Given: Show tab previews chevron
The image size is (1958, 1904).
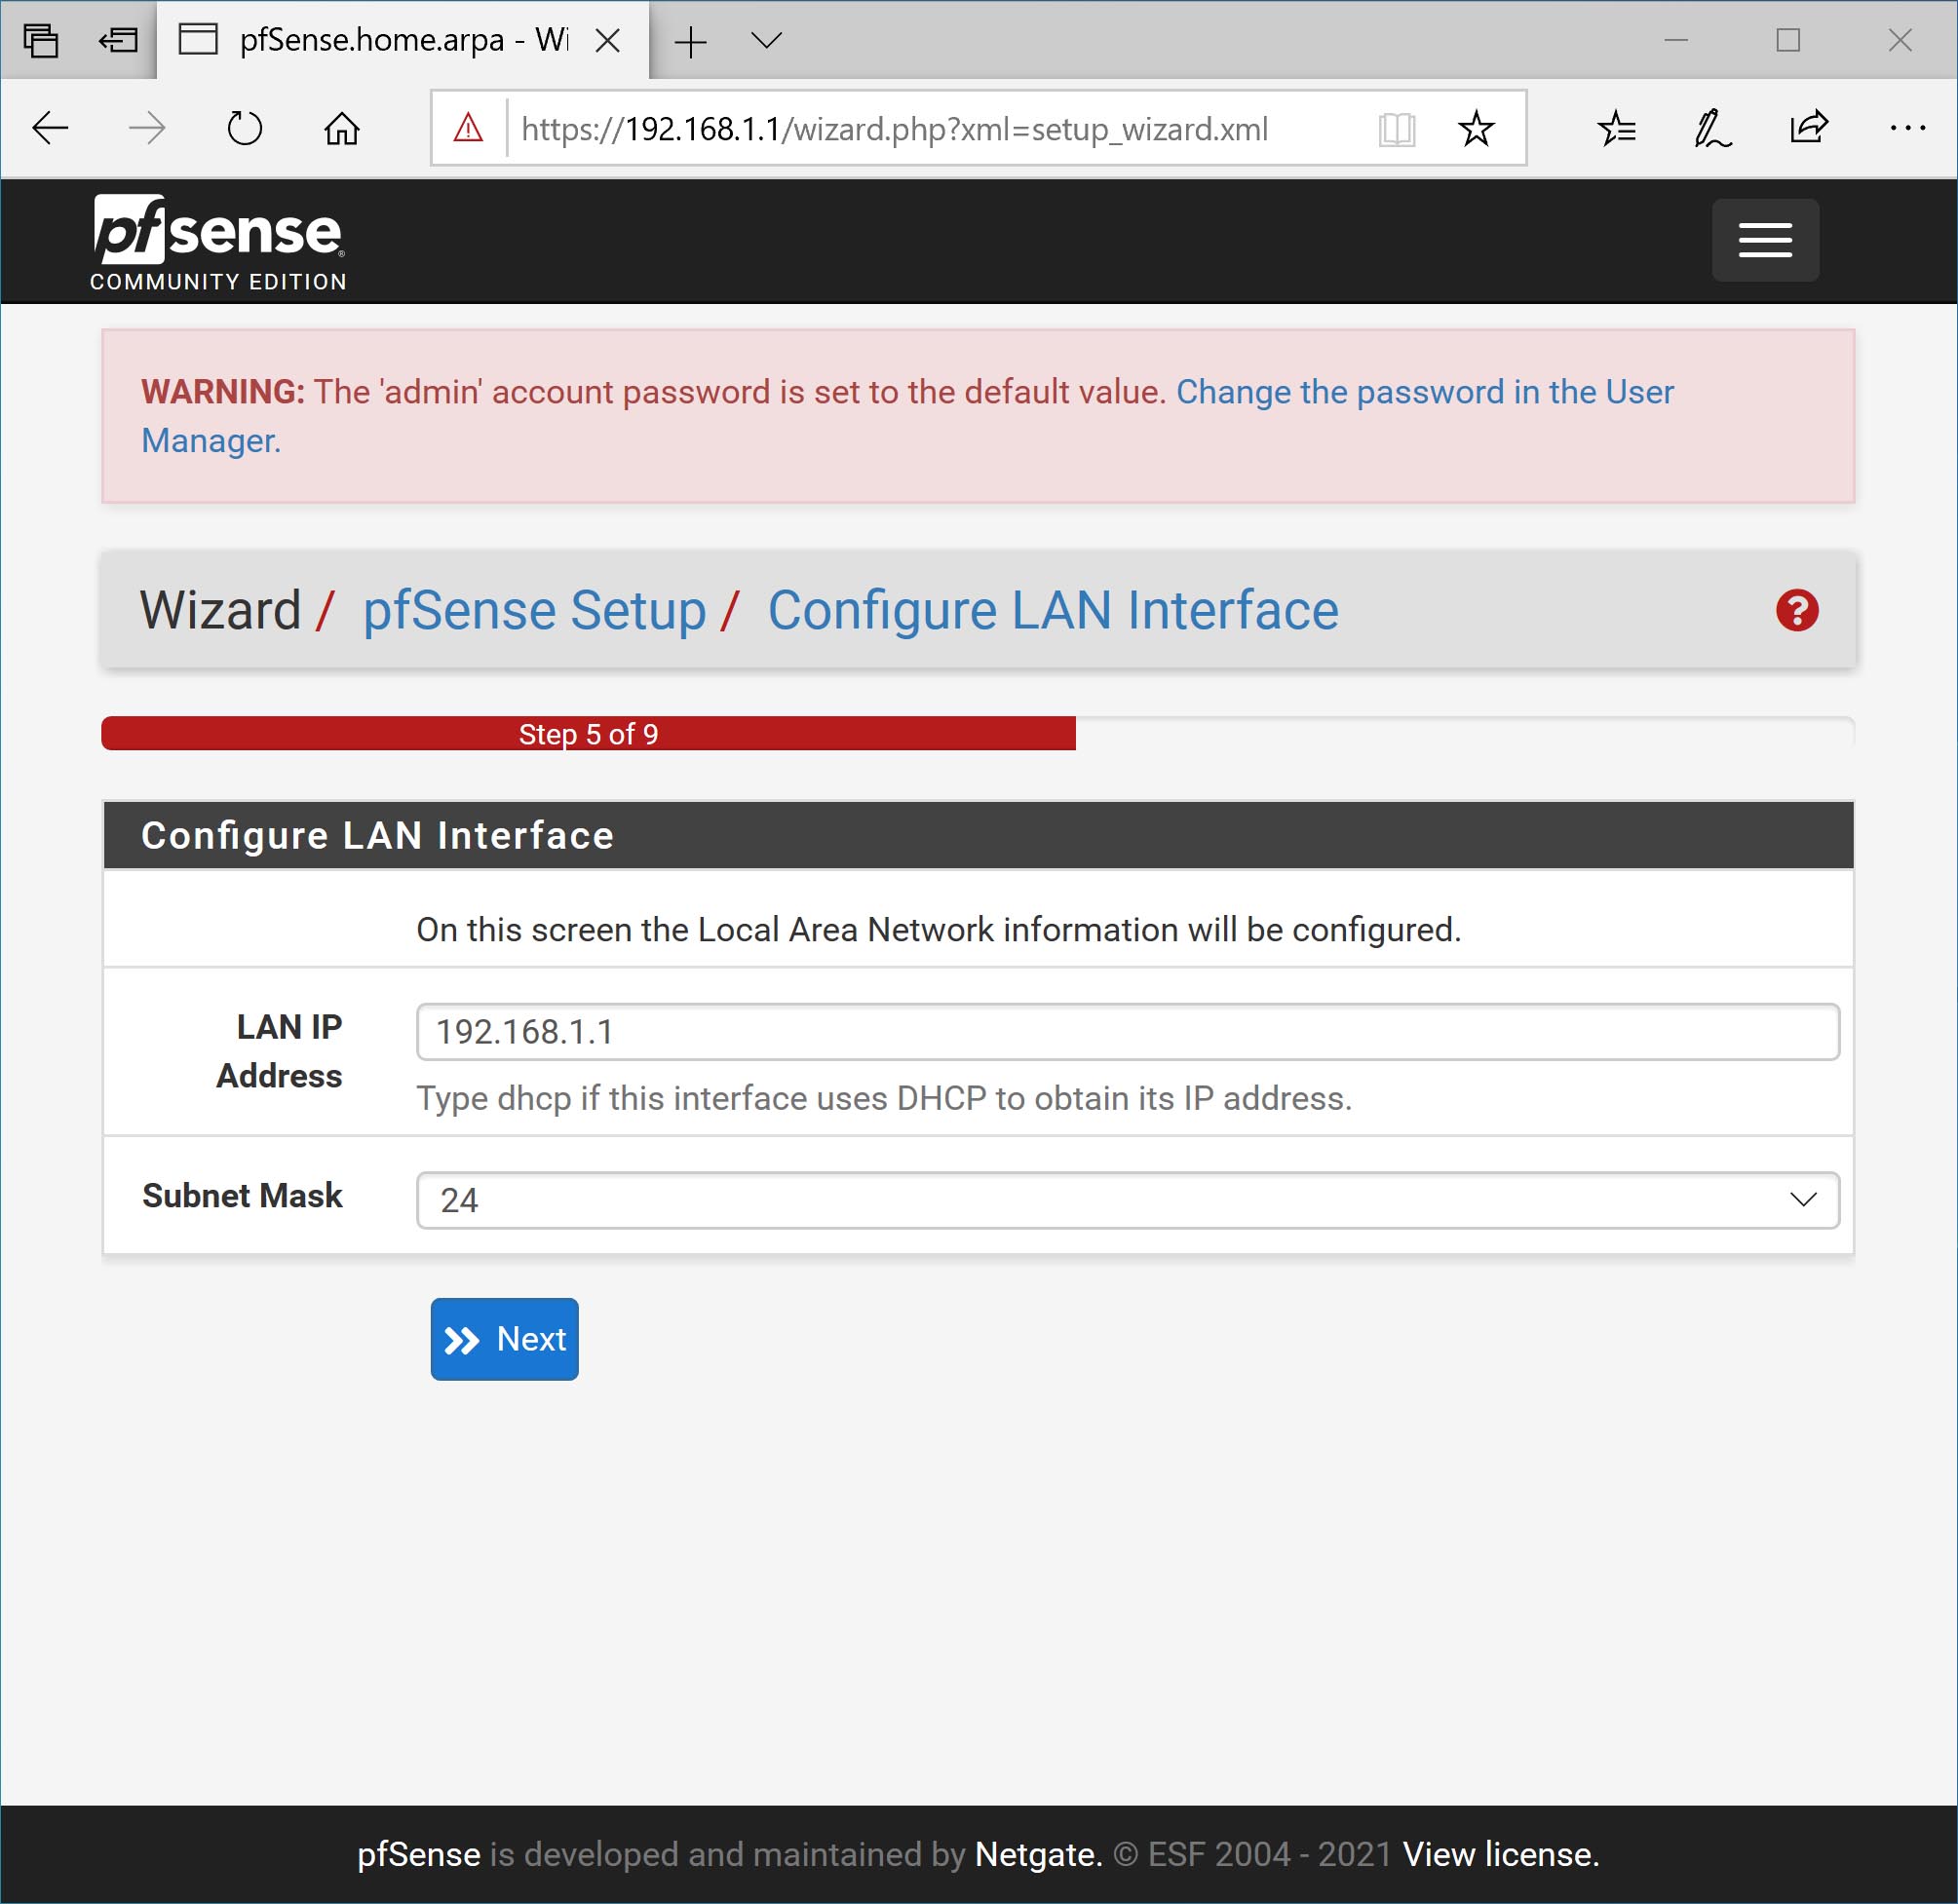Looking at the screenshot, I should pos(766,40).
